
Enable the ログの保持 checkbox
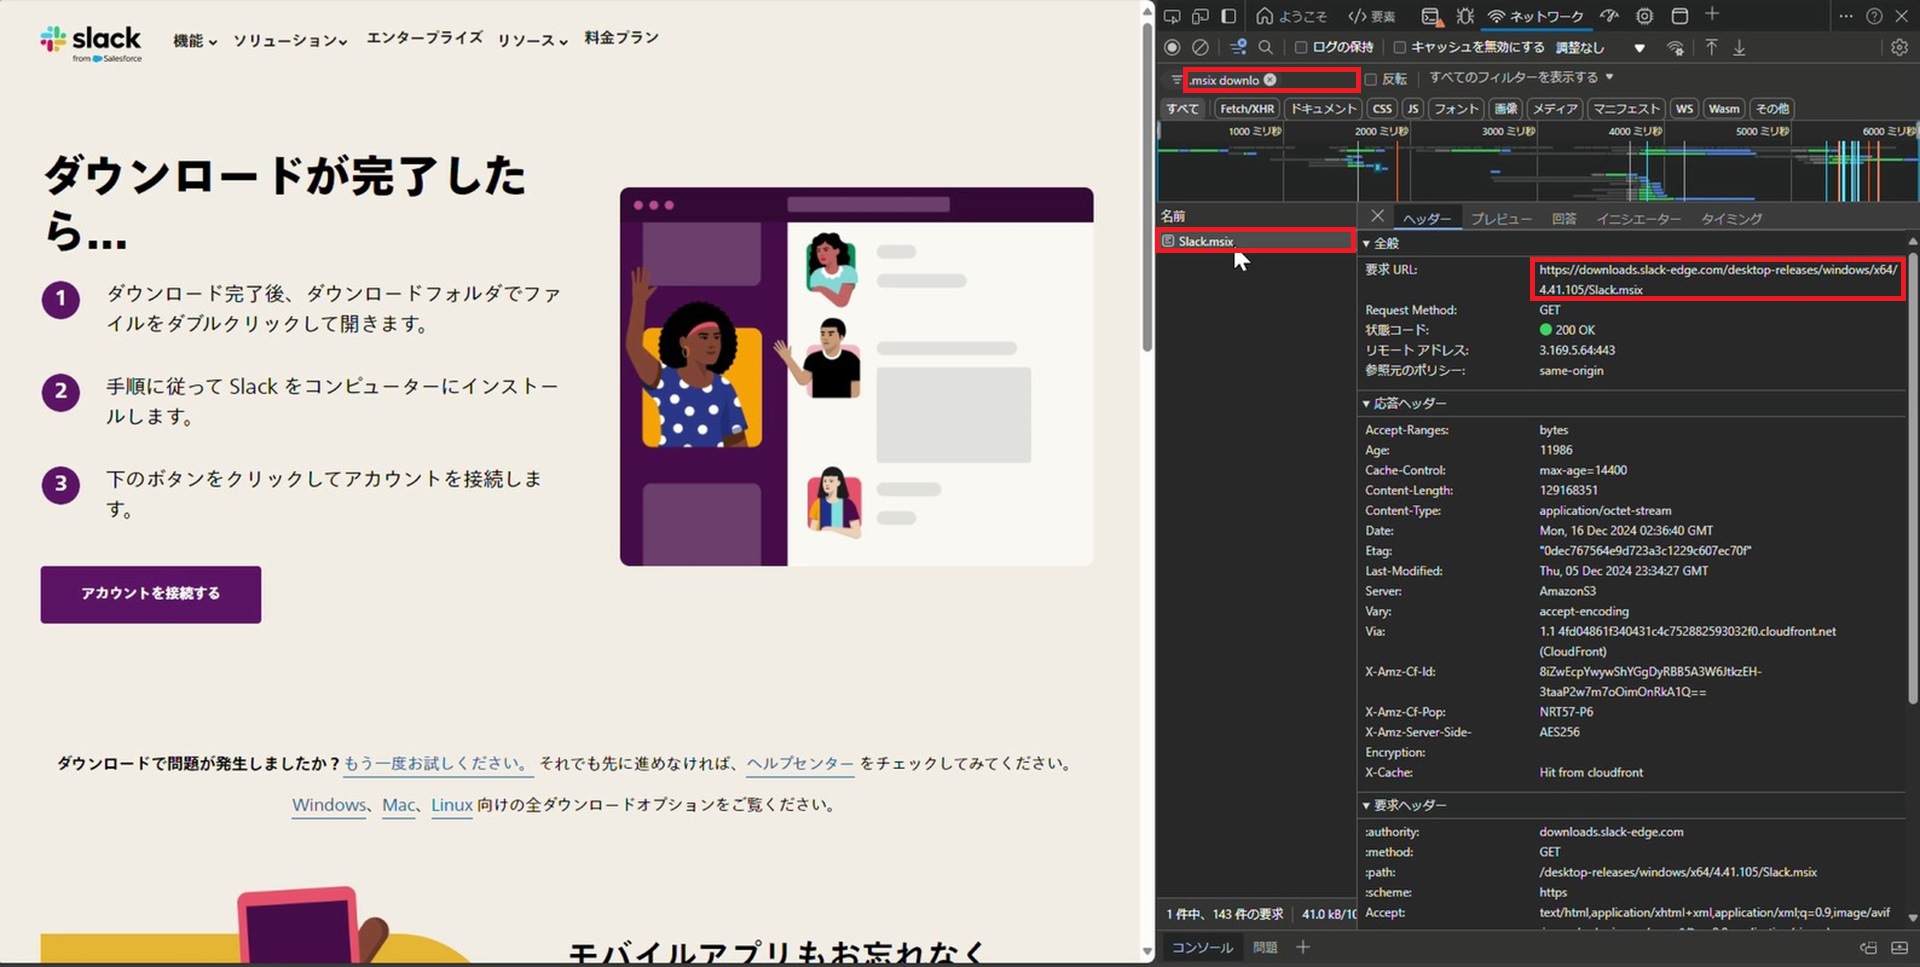click(1301, 47)
